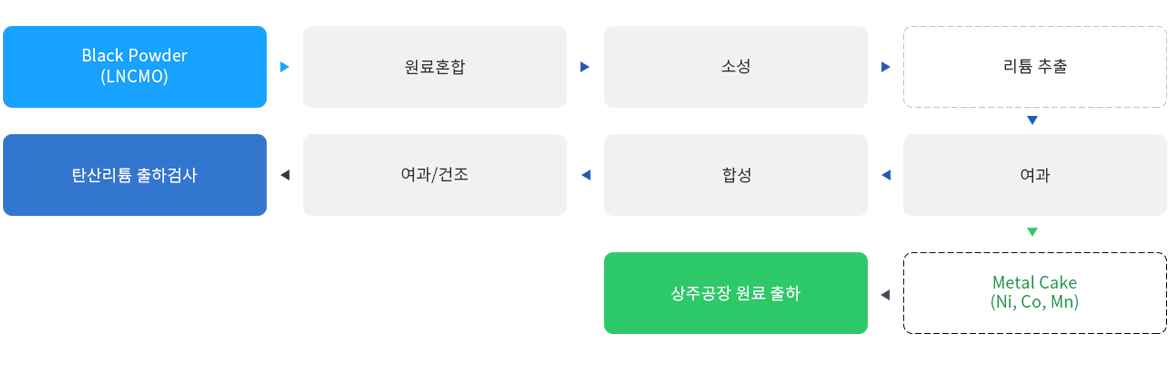Click the Metal Cake (Ni, Co, Mn) box
1170x389 pixels.
pyautogui.click(x=1035, y=293)
